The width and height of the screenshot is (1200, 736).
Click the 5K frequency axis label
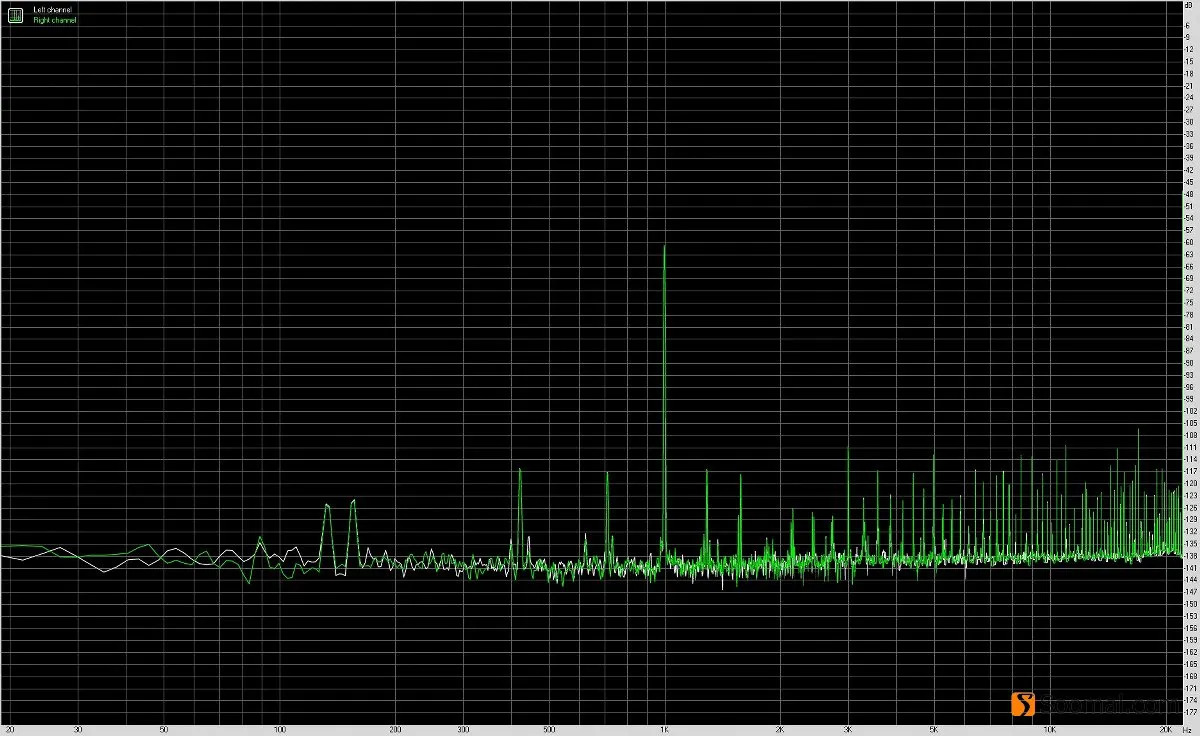[933, 729]
